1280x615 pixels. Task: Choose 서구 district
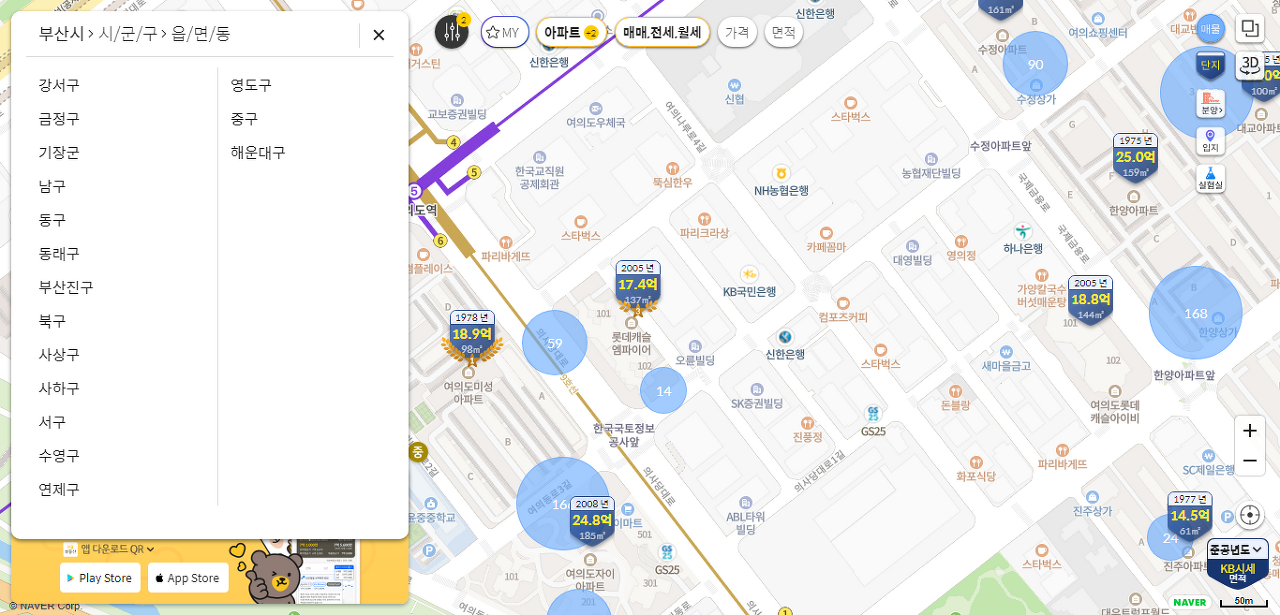[52, 422]
